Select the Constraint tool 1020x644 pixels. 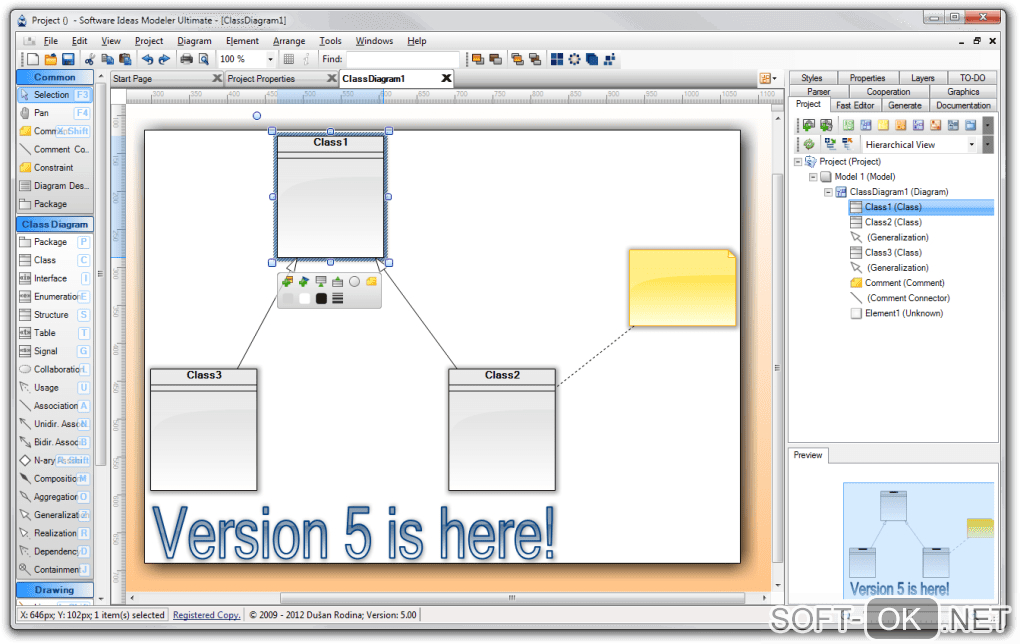click(x=55, y=167)
